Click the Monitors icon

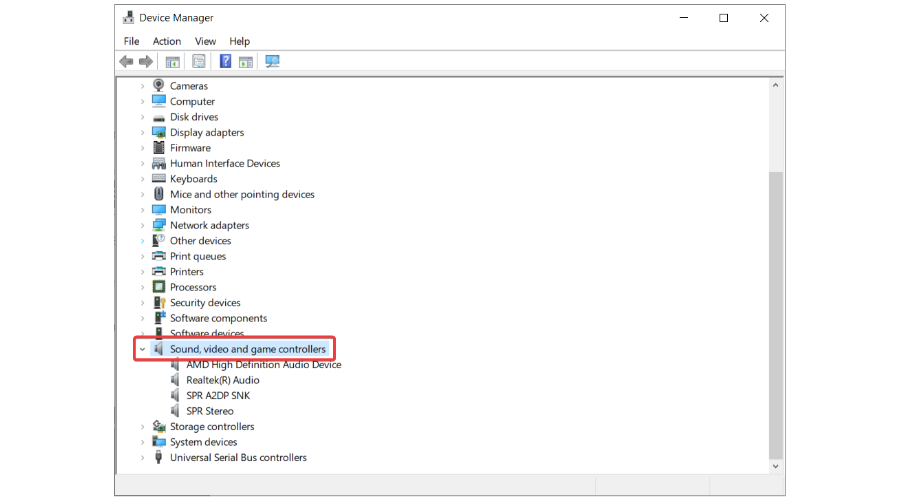[x=158, y=210]
